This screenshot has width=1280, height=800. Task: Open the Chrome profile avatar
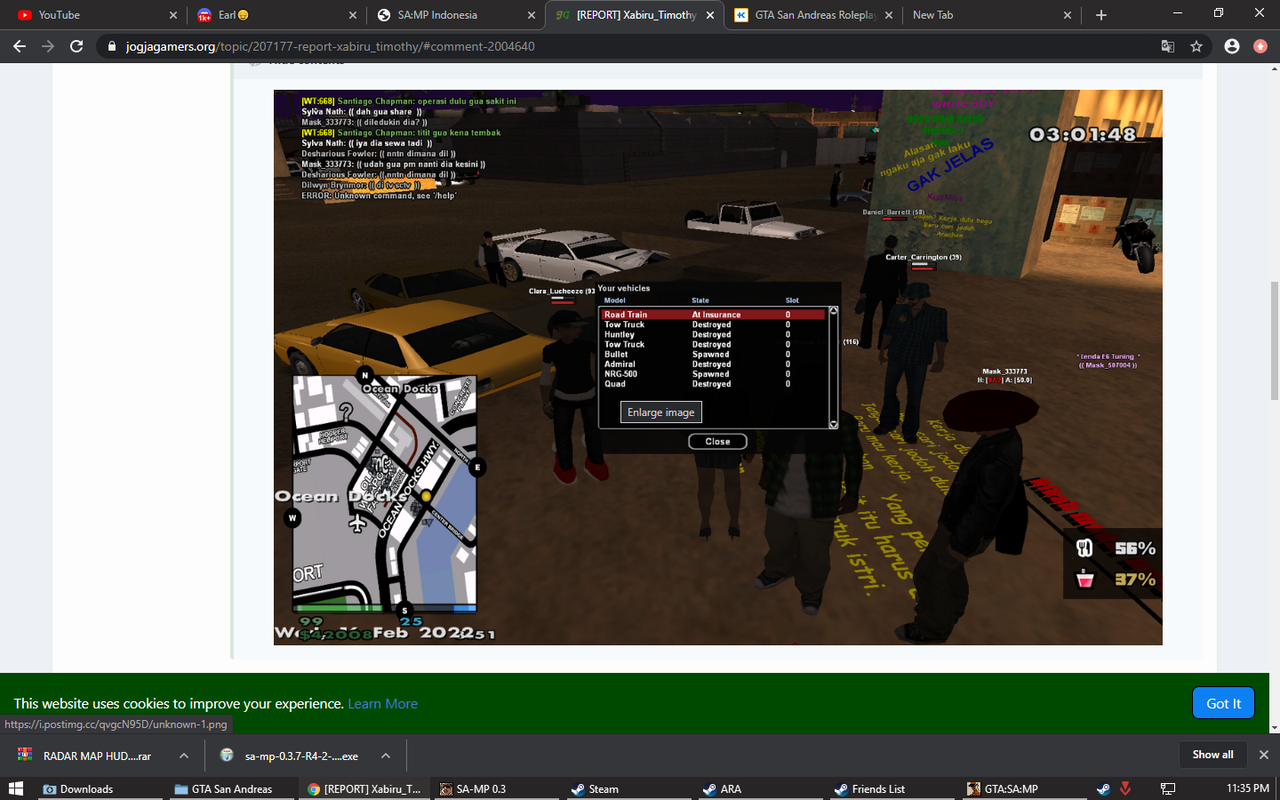(1232, 46)
